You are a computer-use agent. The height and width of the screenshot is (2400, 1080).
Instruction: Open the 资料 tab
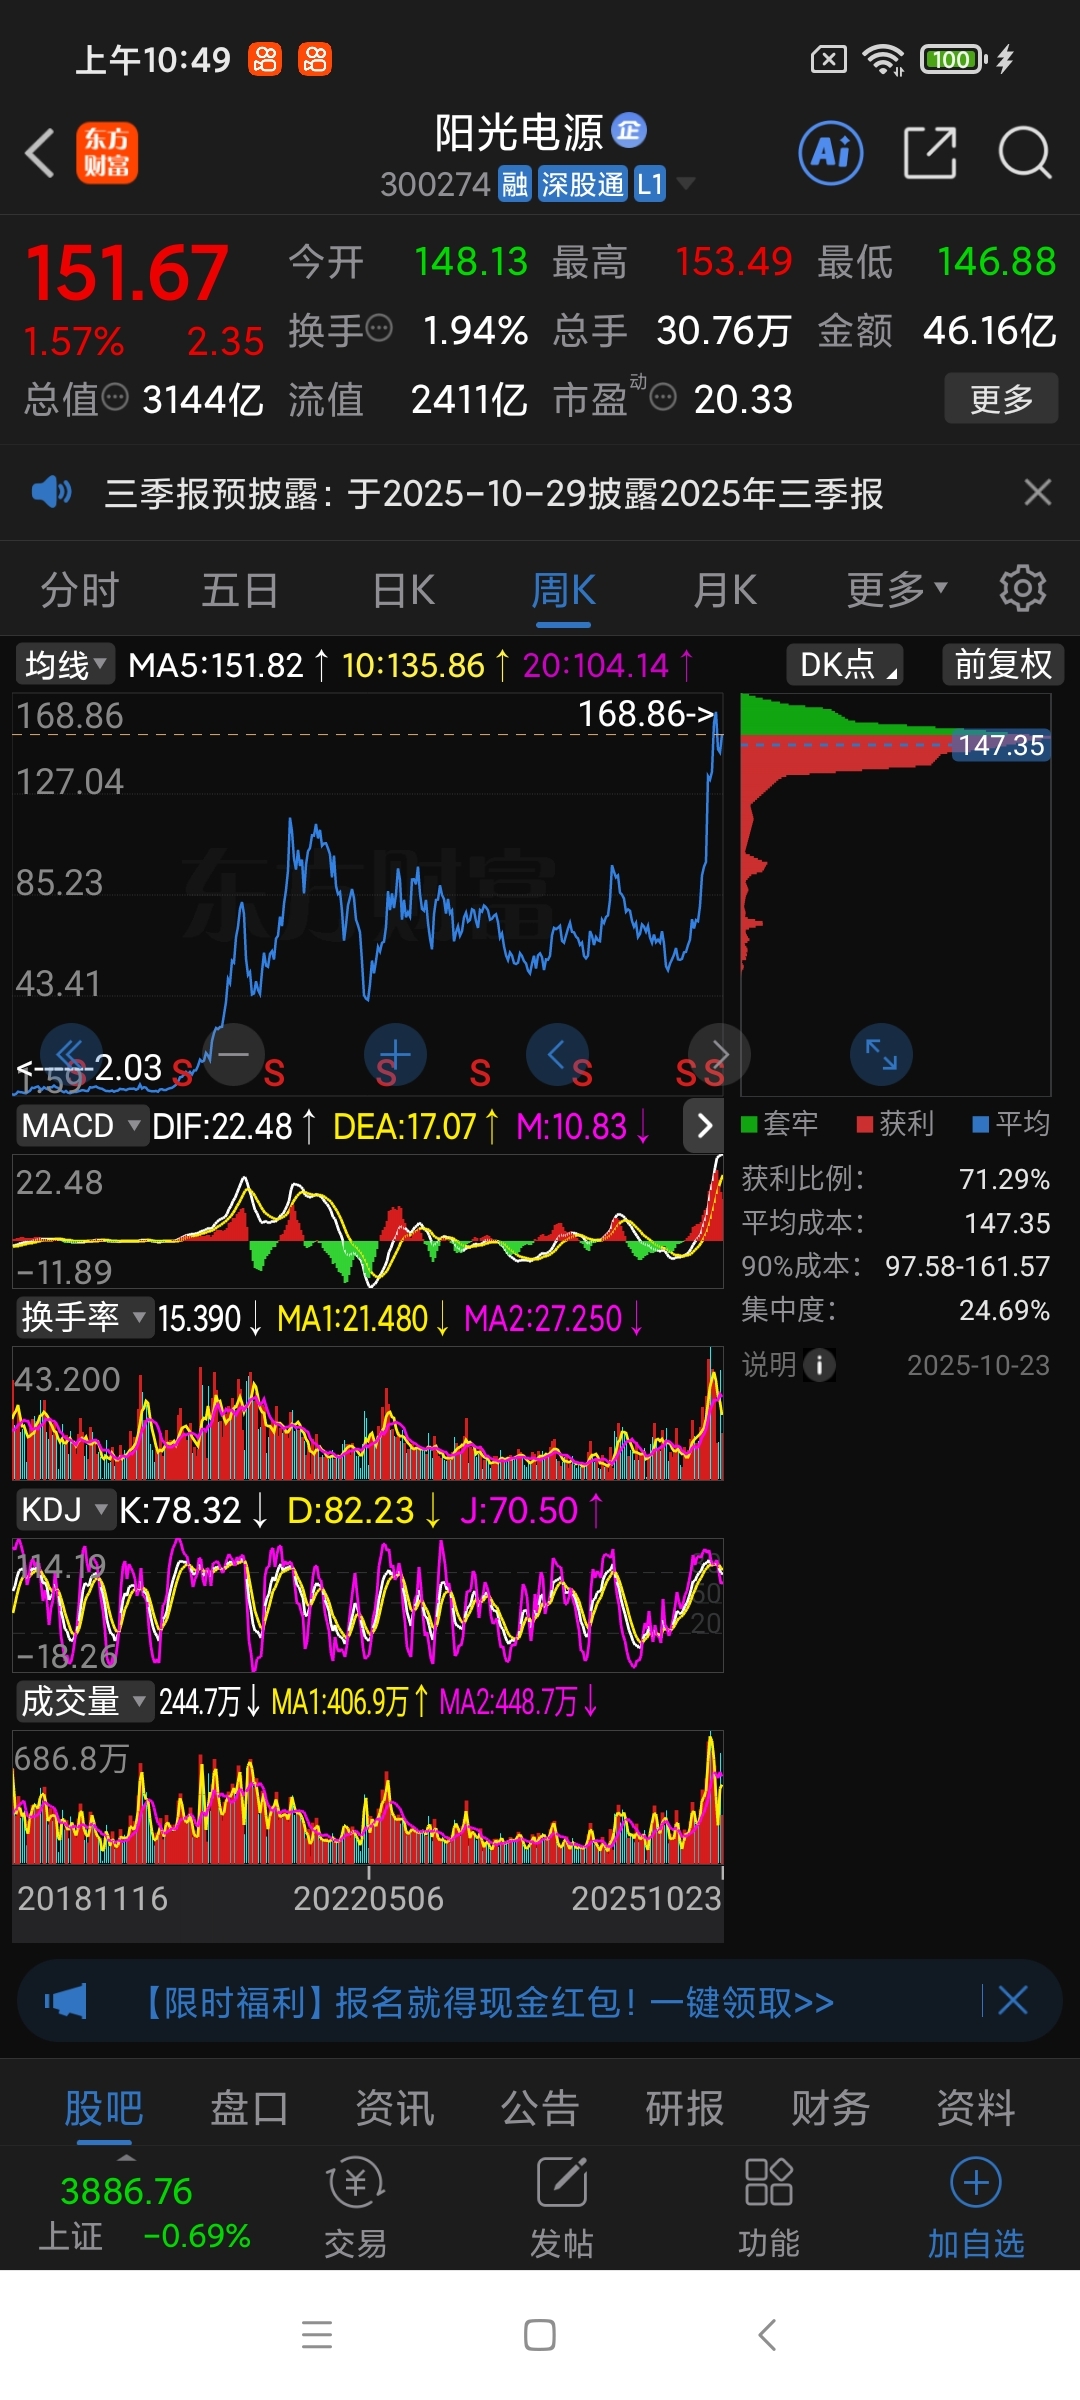coord(975,2108)
